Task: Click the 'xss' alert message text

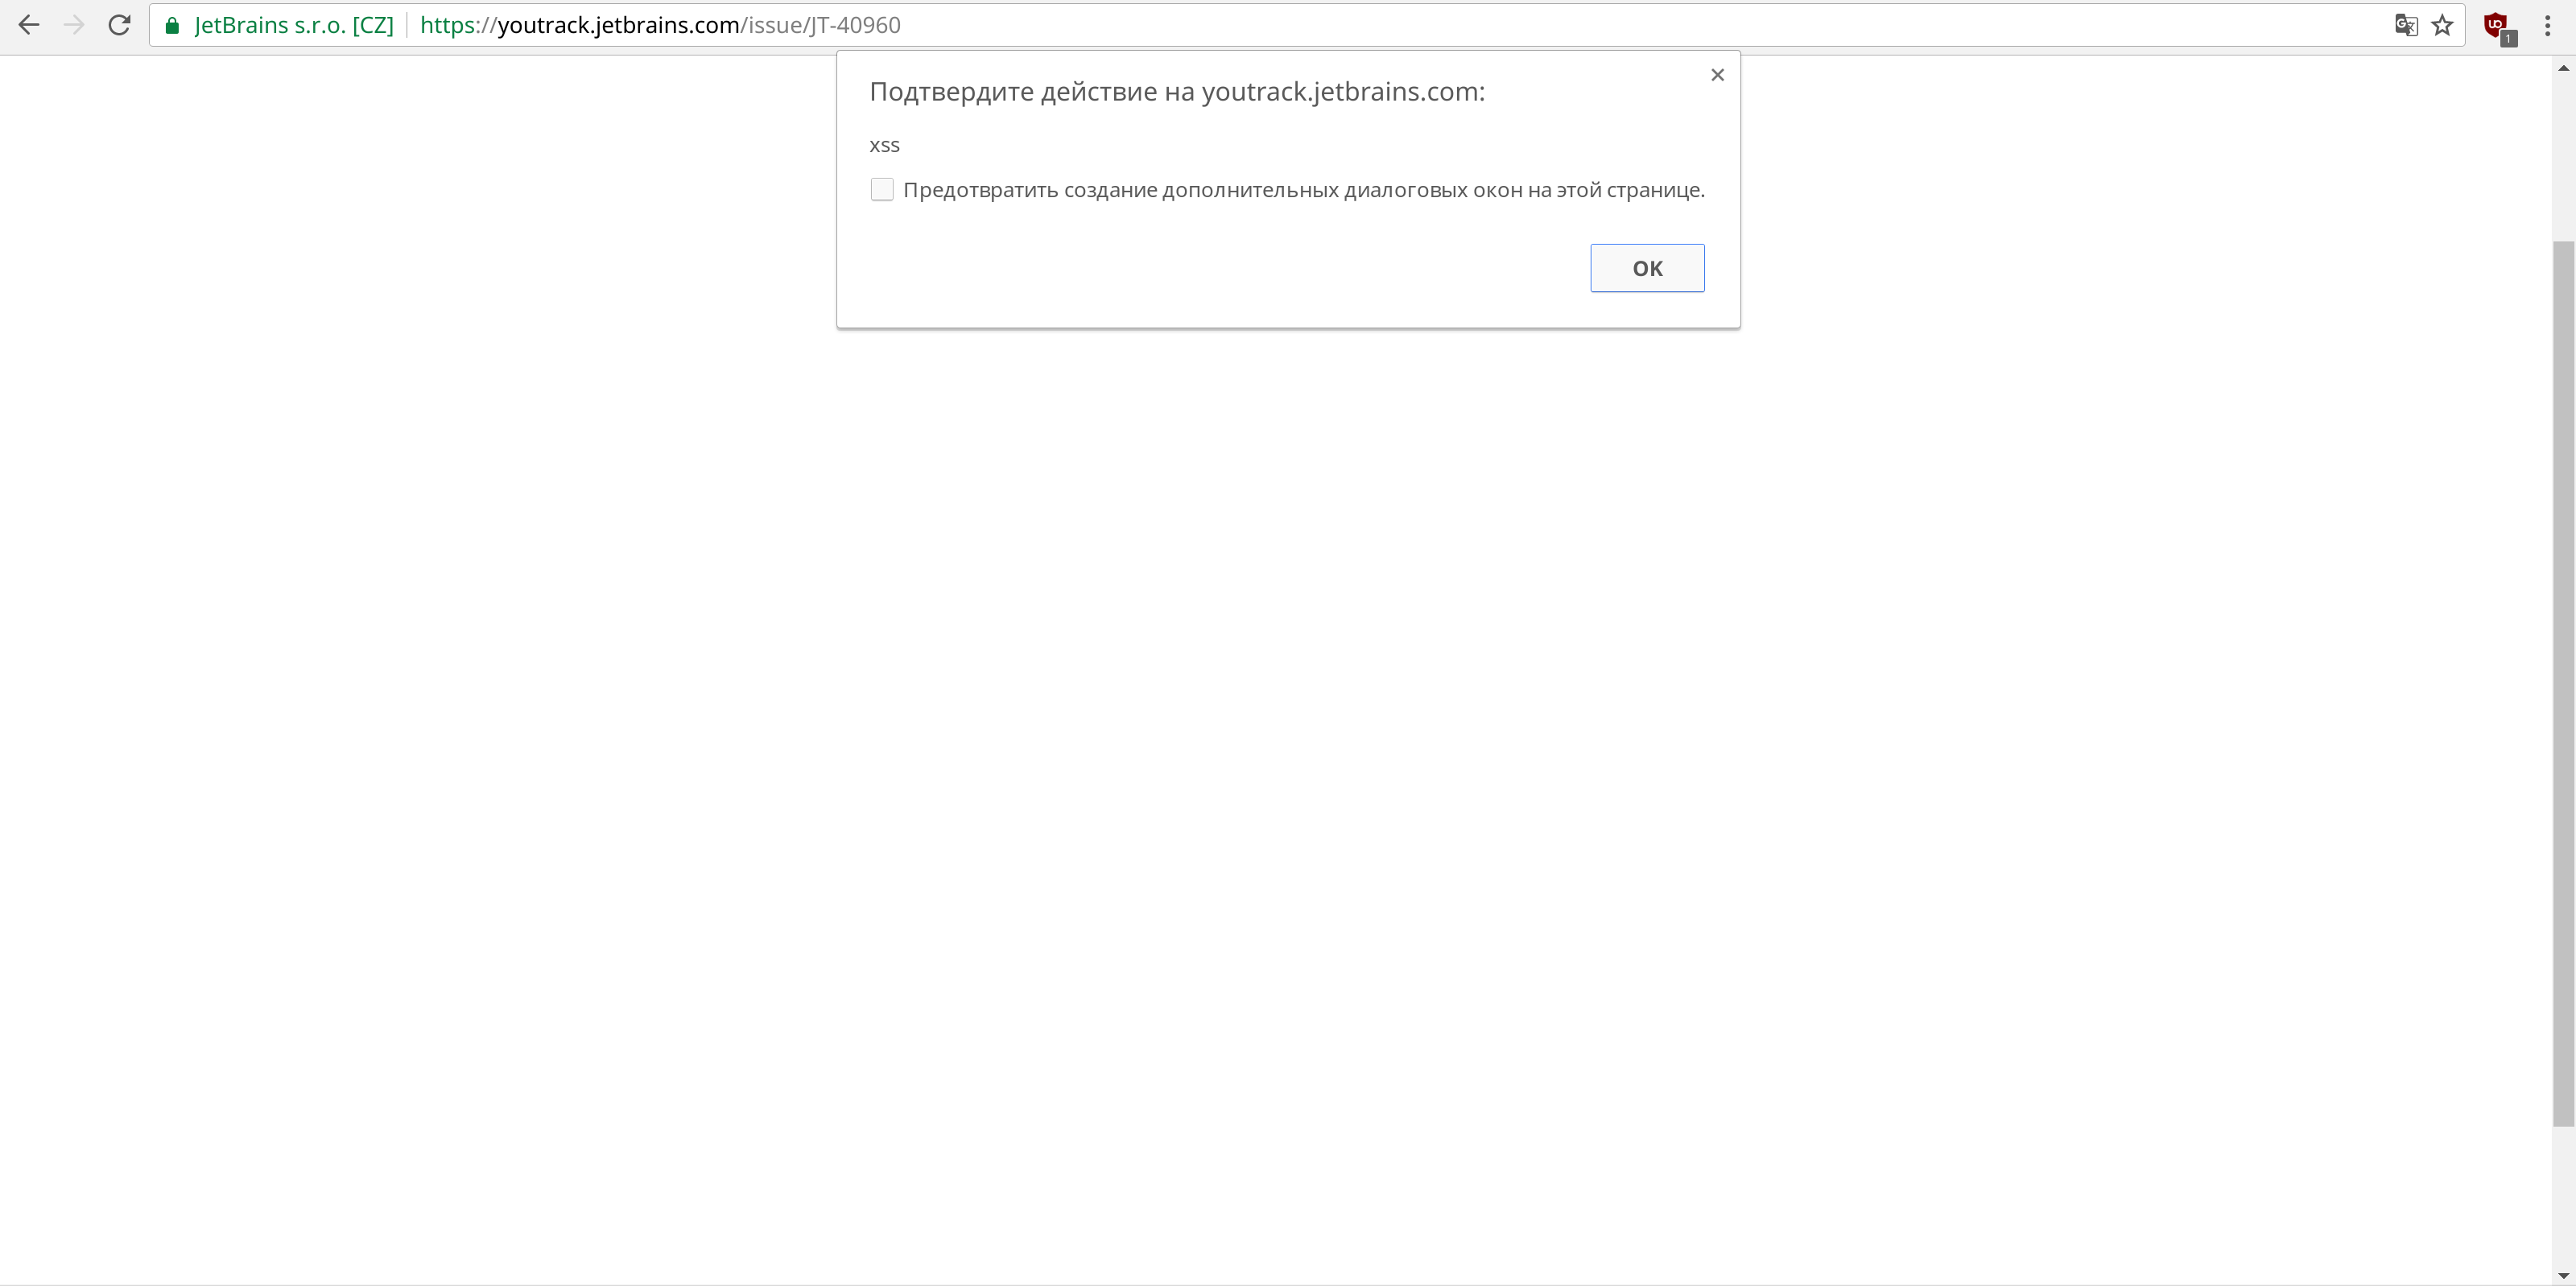Action: pos(885,145)
